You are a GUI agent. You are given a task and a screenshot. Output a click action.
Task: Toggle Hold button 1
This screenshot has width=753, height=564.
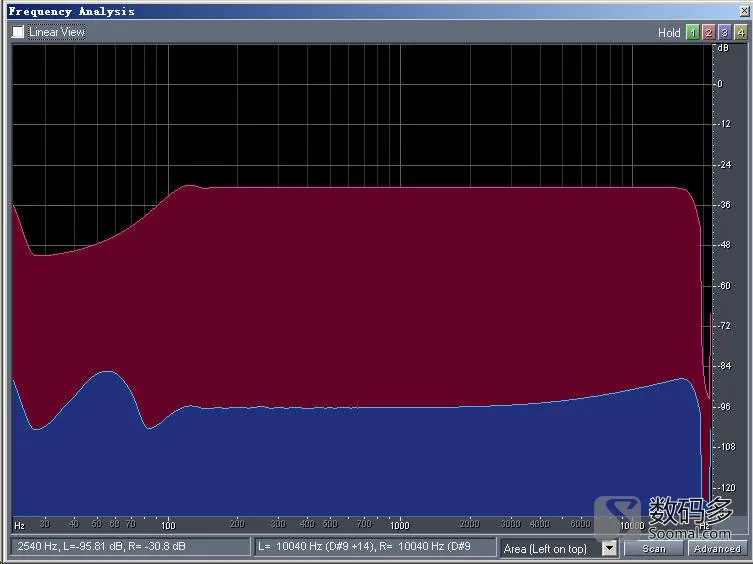(x=692, y=32)
